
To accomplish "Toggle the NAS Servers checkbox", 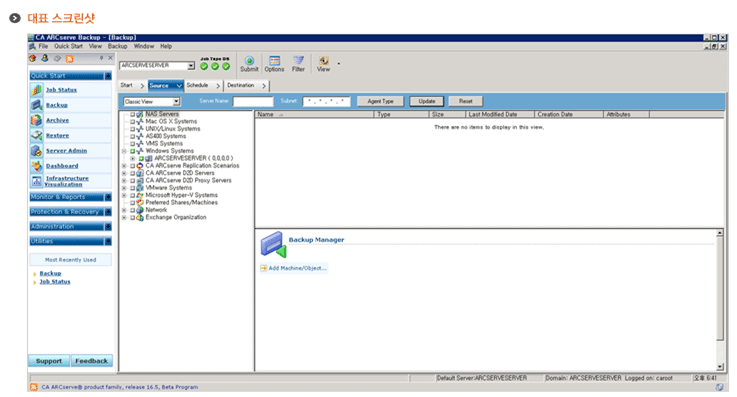I will pos(133,114).
